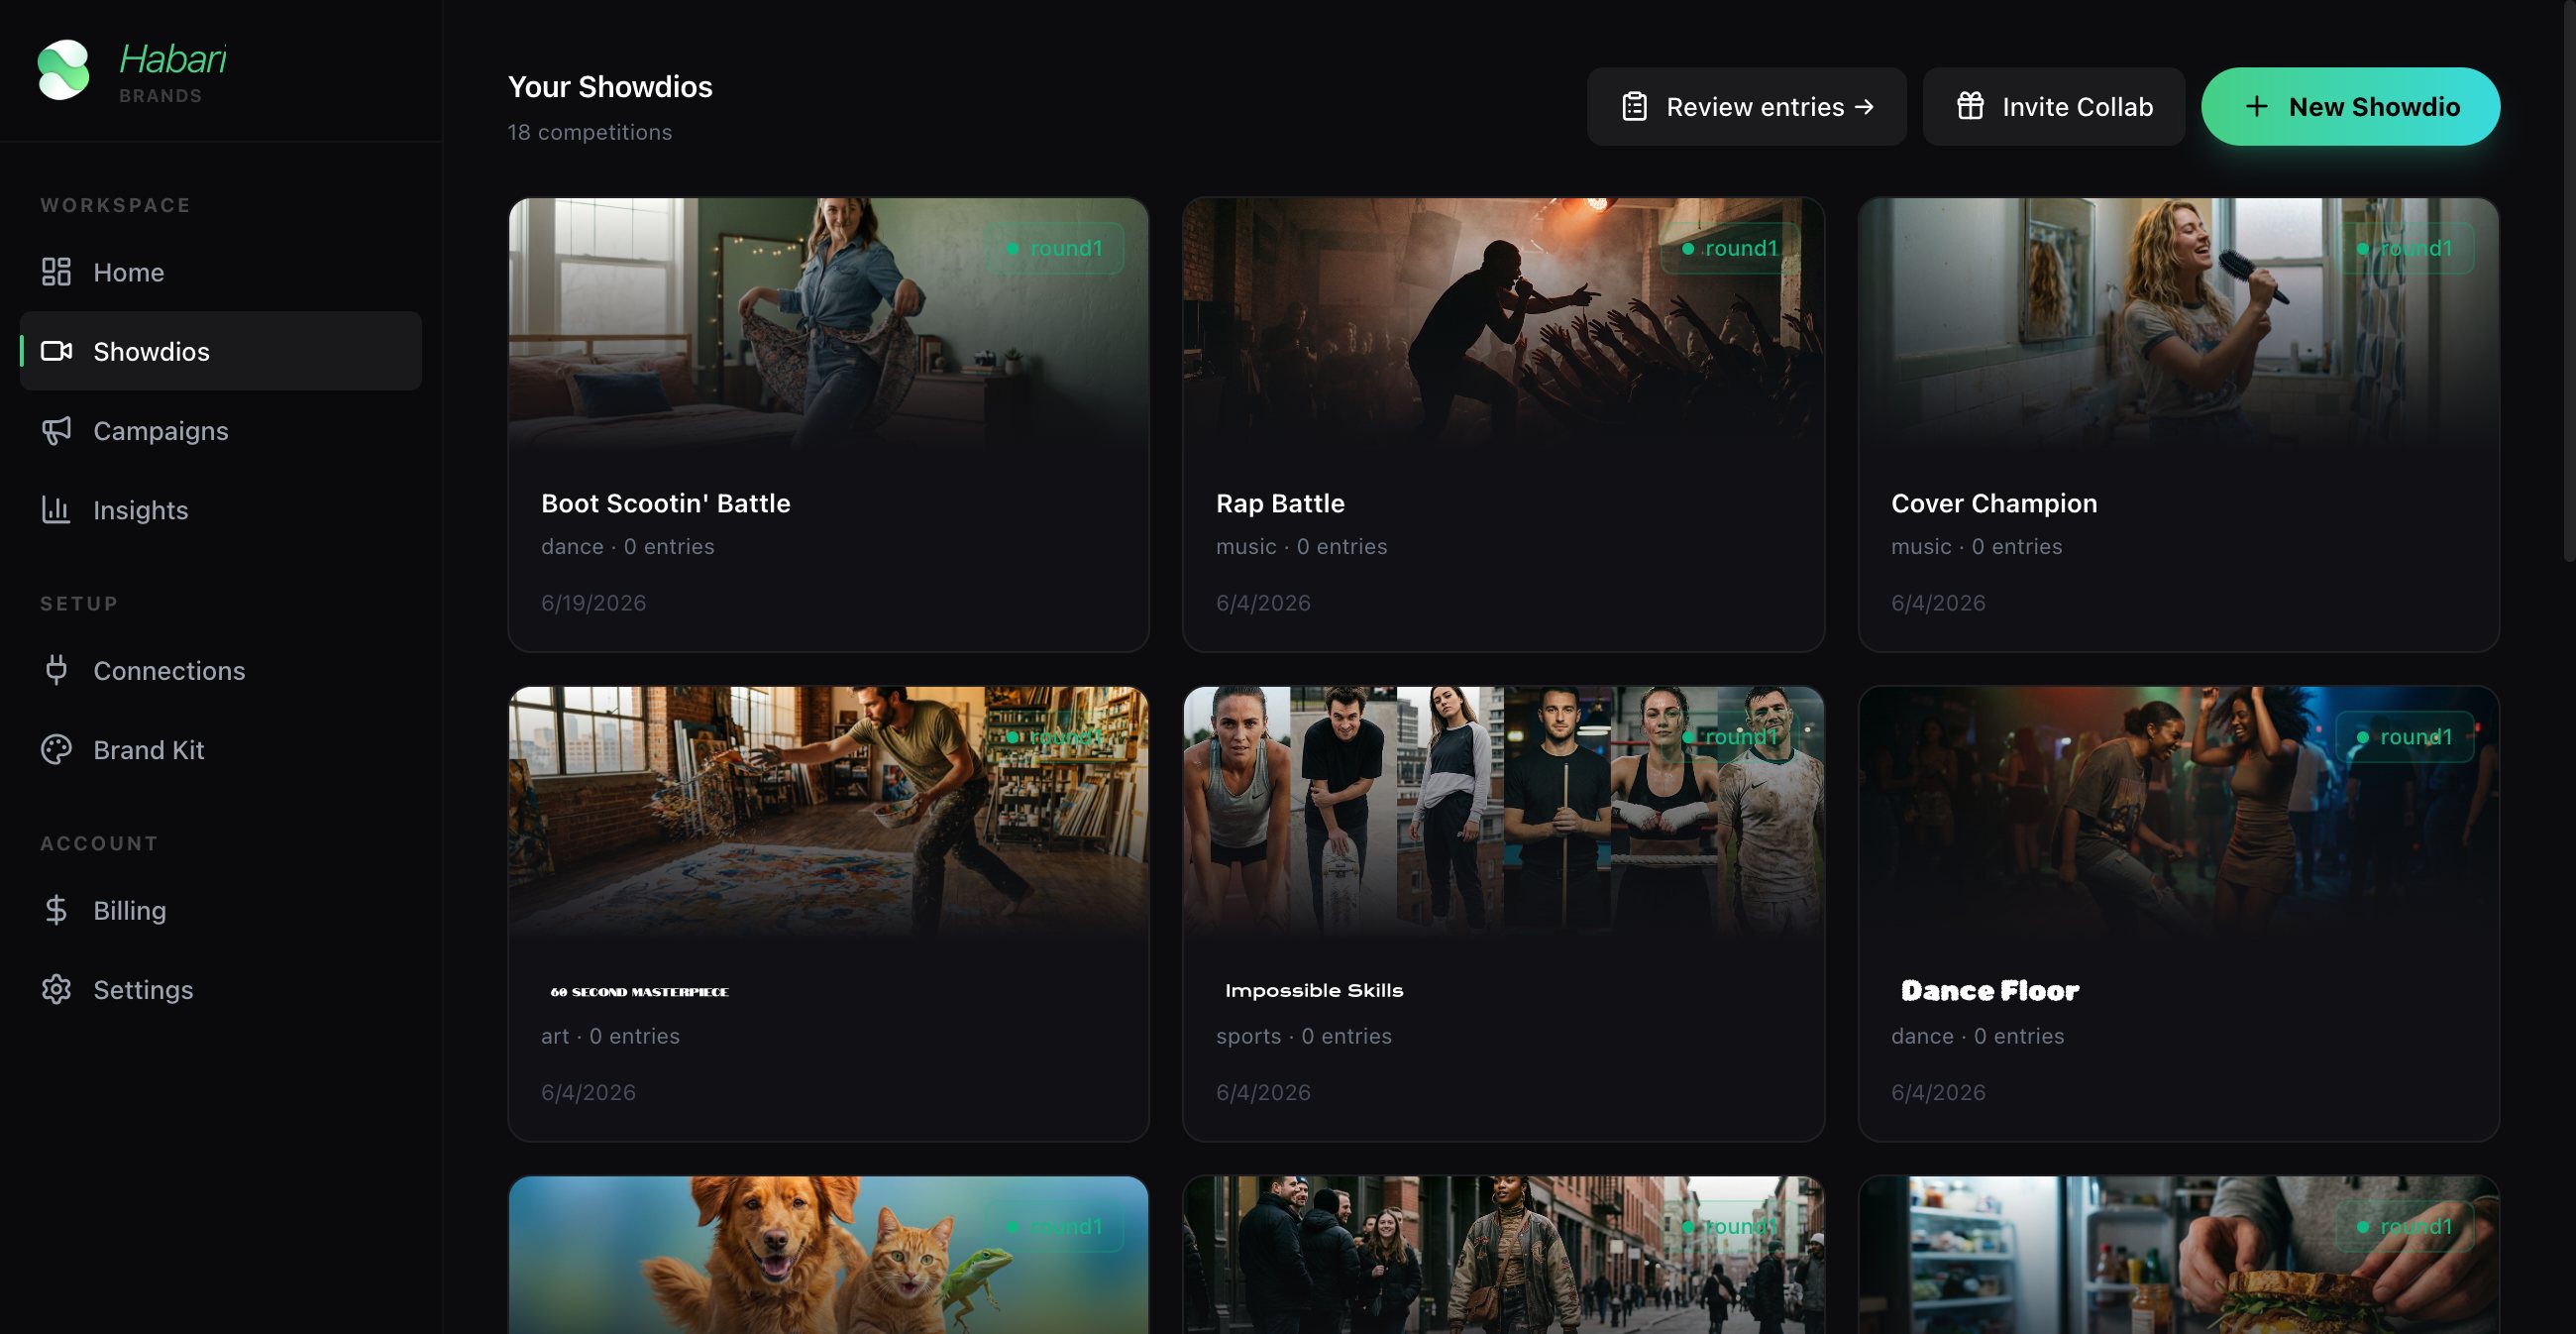This screenshot has width=2576, height=1334.
Task: Click the Boot Scootin' Battle title
Action: 666,503
